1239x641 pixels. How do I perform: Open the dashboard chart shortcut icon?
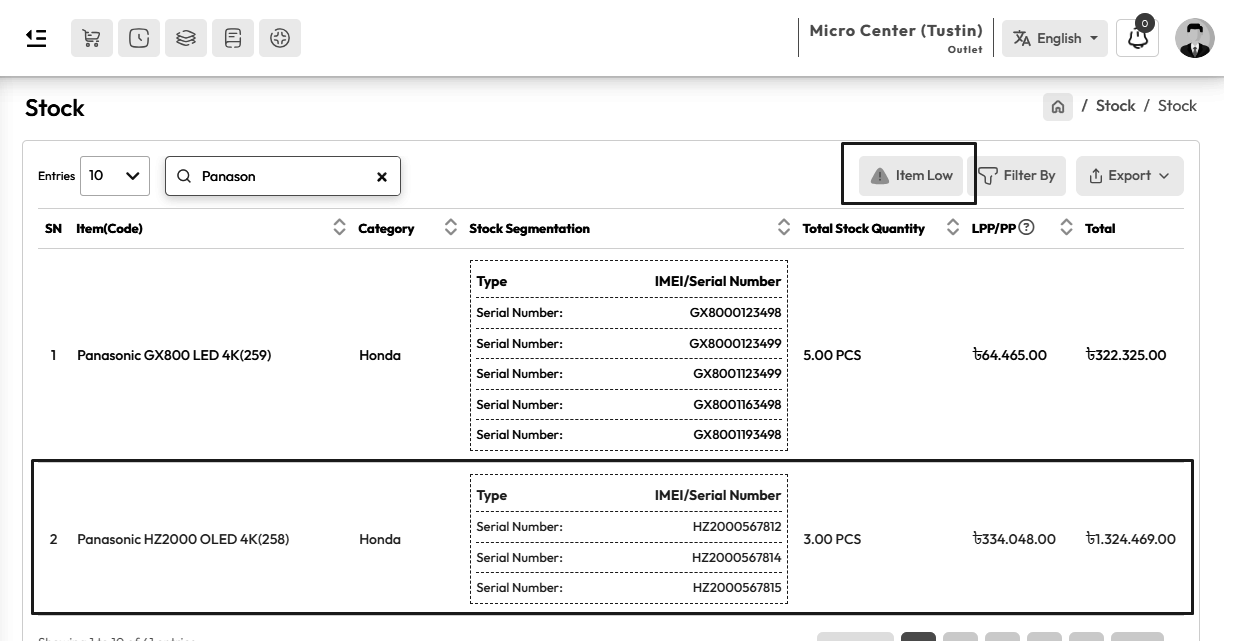[x=280, y=38]
